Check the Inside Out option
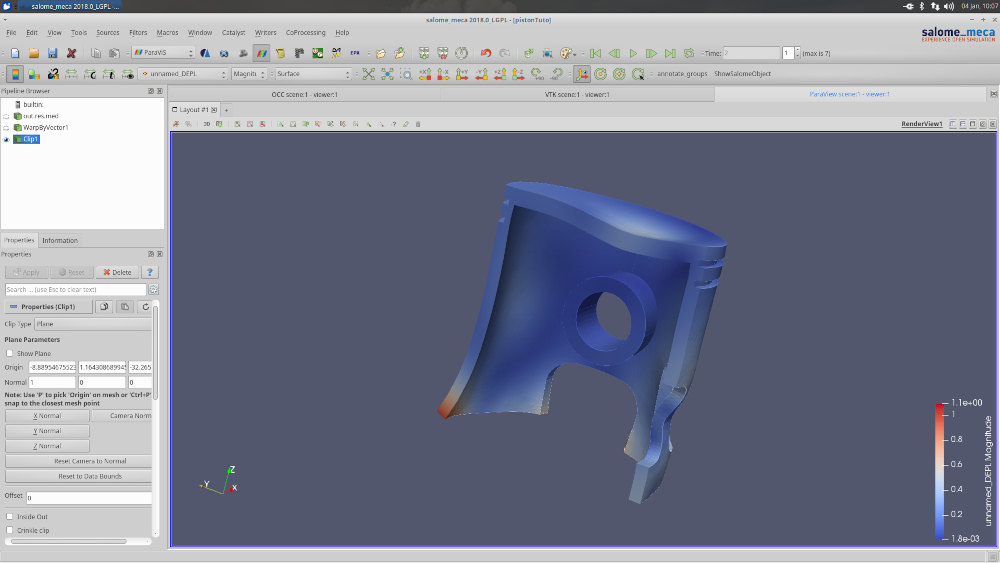 coord(10,516)
